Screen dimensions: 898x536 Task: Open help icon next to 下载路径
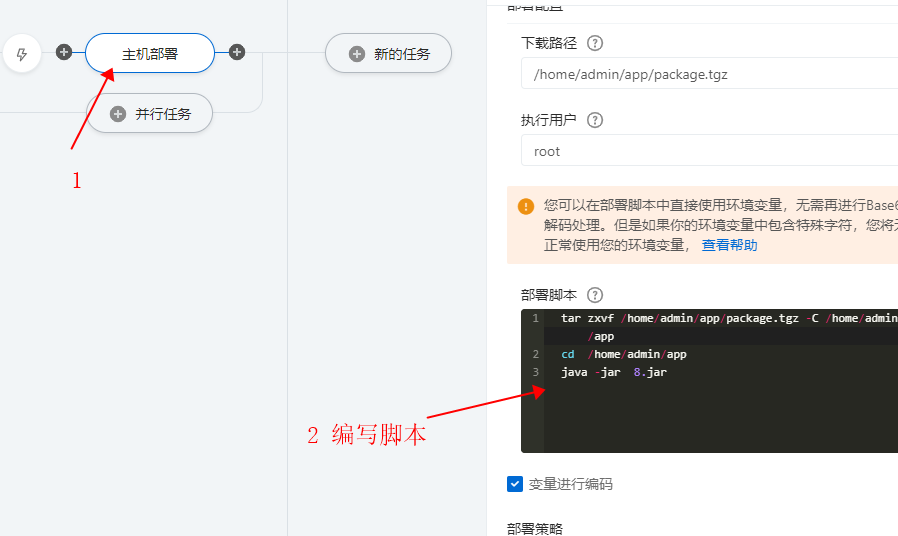click(x=595, y=43)
